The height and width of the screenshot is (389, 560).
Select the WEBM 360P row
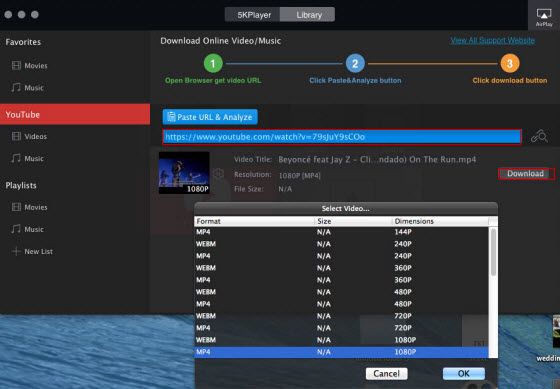click(x=341, y=268)
